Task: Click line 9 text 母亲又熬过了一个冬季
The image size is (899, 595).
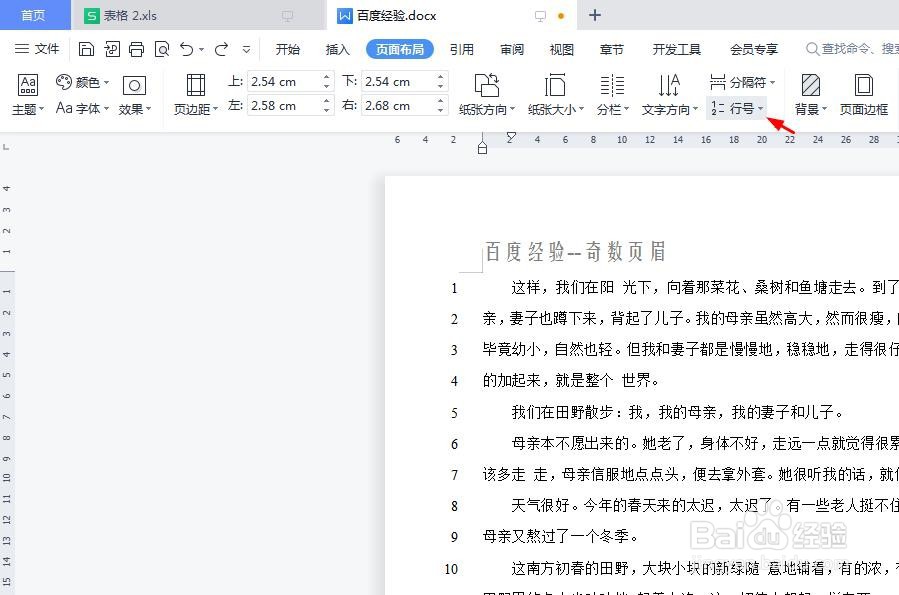Action: [560, 537]
